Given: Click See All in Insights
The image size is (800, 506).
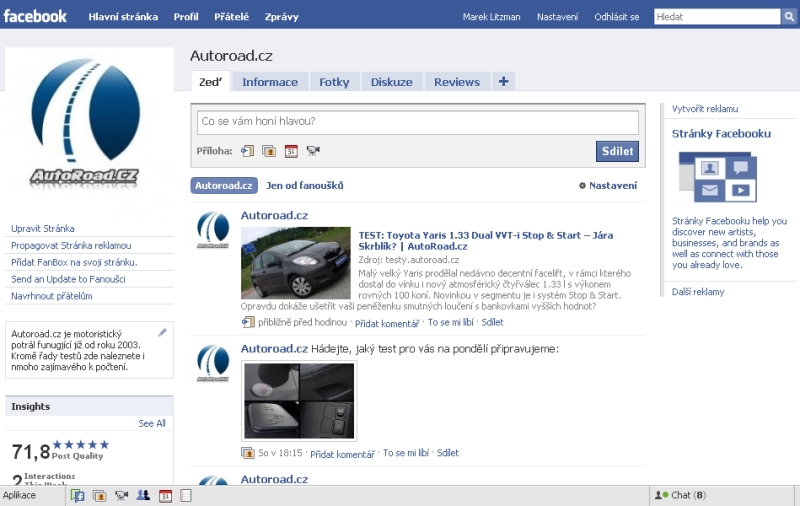Looking at the screenshot, I should pos(152,423).
